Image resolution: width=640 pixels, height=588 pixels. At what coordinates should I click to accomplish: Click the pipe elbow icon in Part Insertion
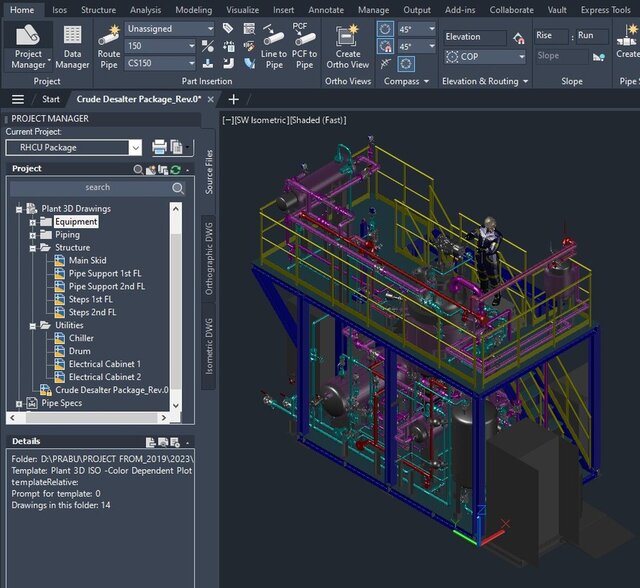click(229, 63)
